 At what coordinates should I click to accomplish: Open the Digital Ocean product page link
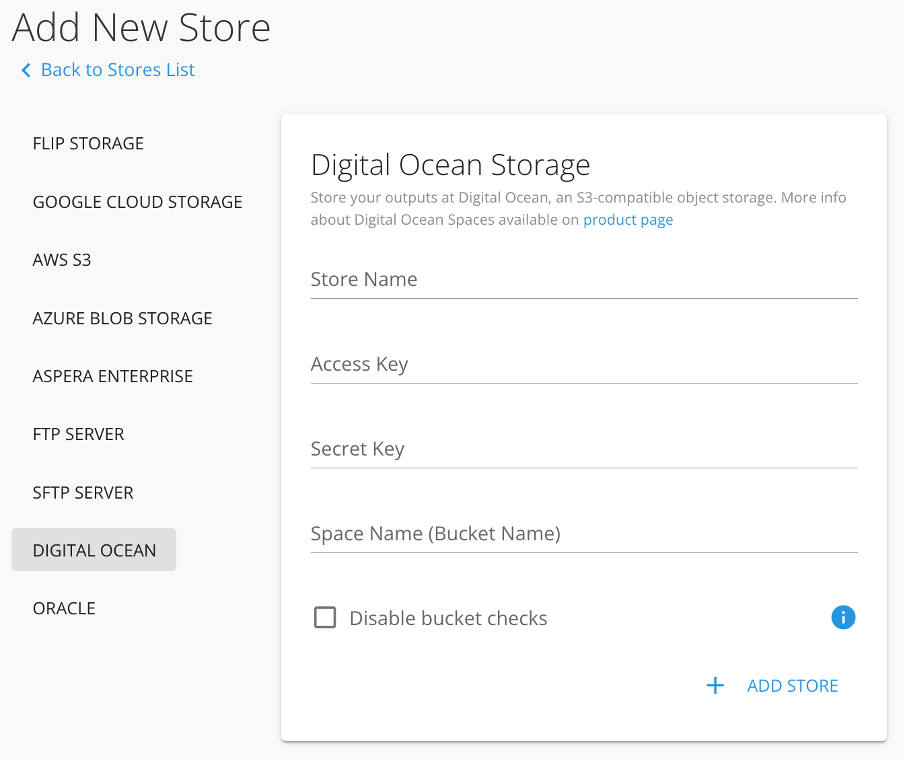pos(628,220)
